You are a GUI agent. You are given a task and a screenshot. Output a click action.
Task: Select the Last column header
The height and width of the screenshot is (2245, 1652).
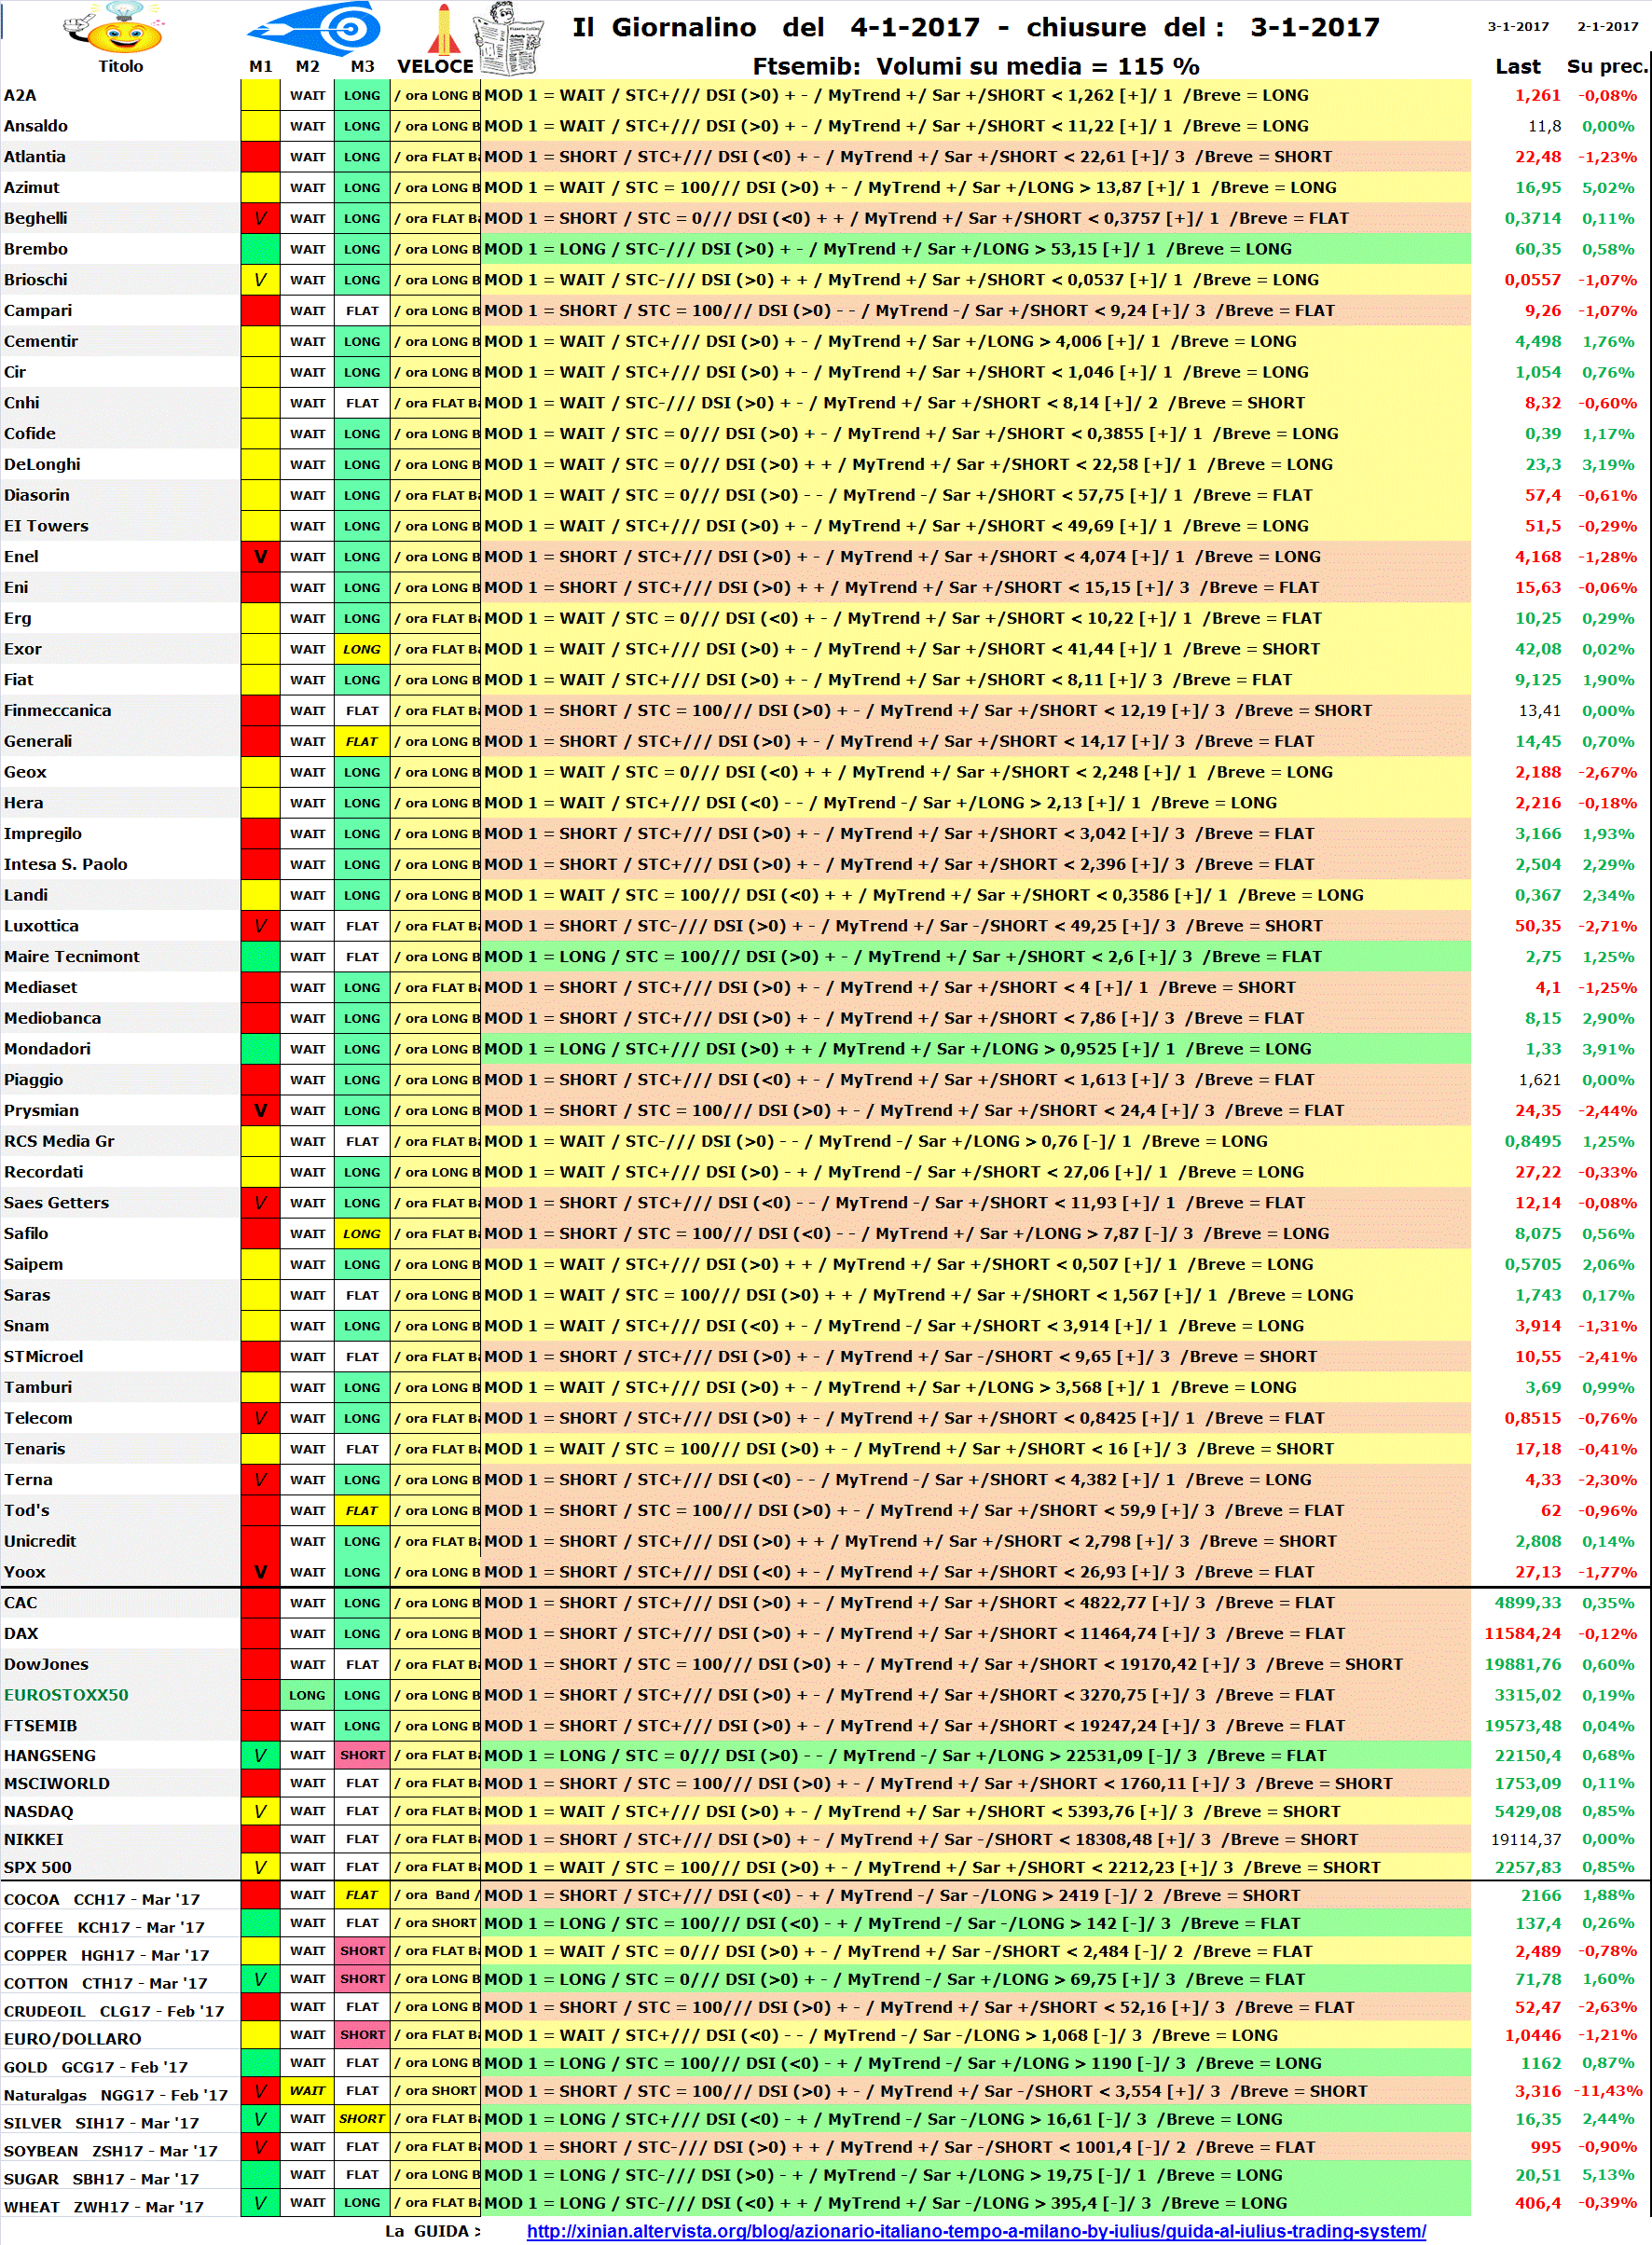point(1517,66)
